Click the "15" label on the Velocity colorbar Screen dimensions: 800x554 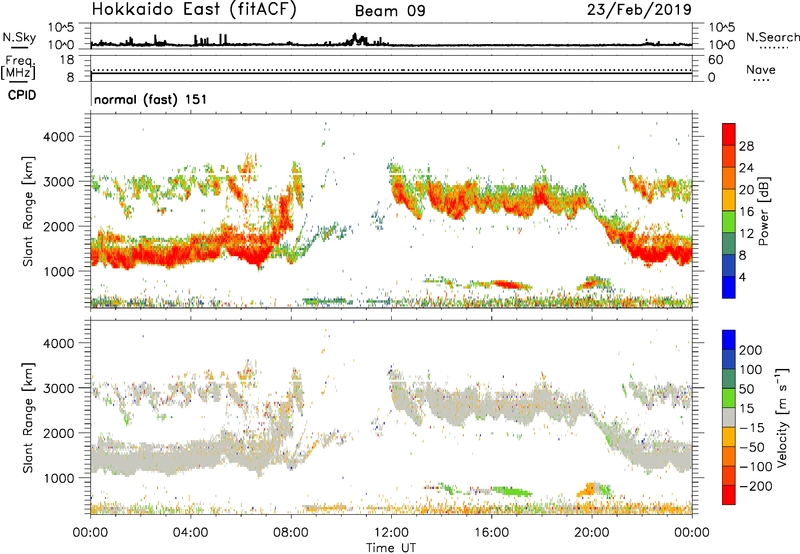click(x=746, y=409)
